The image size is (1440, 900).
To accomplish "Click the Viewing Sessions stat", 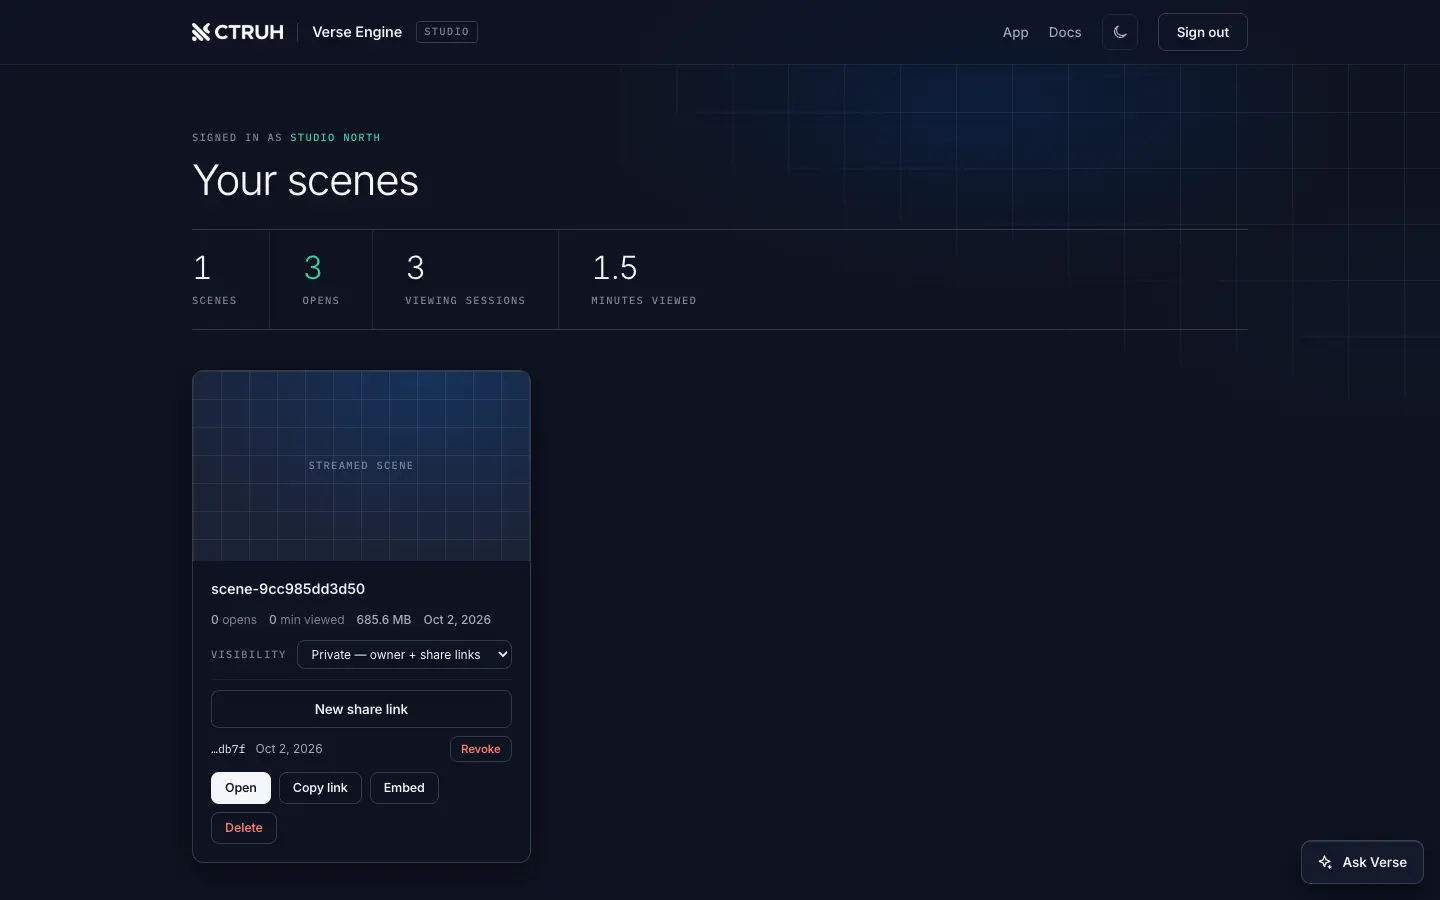I will tap(465, 279).
